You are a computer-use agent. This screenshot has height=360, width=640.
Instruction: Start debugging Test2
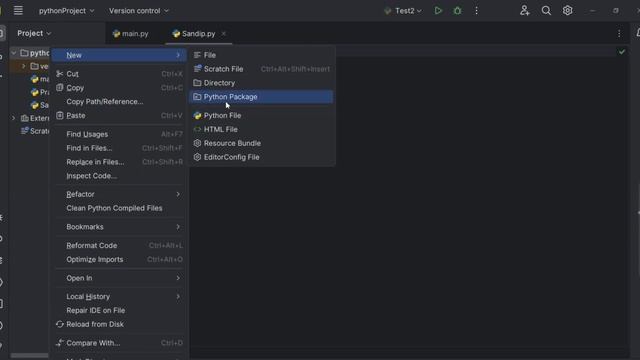tap(457, 11)
